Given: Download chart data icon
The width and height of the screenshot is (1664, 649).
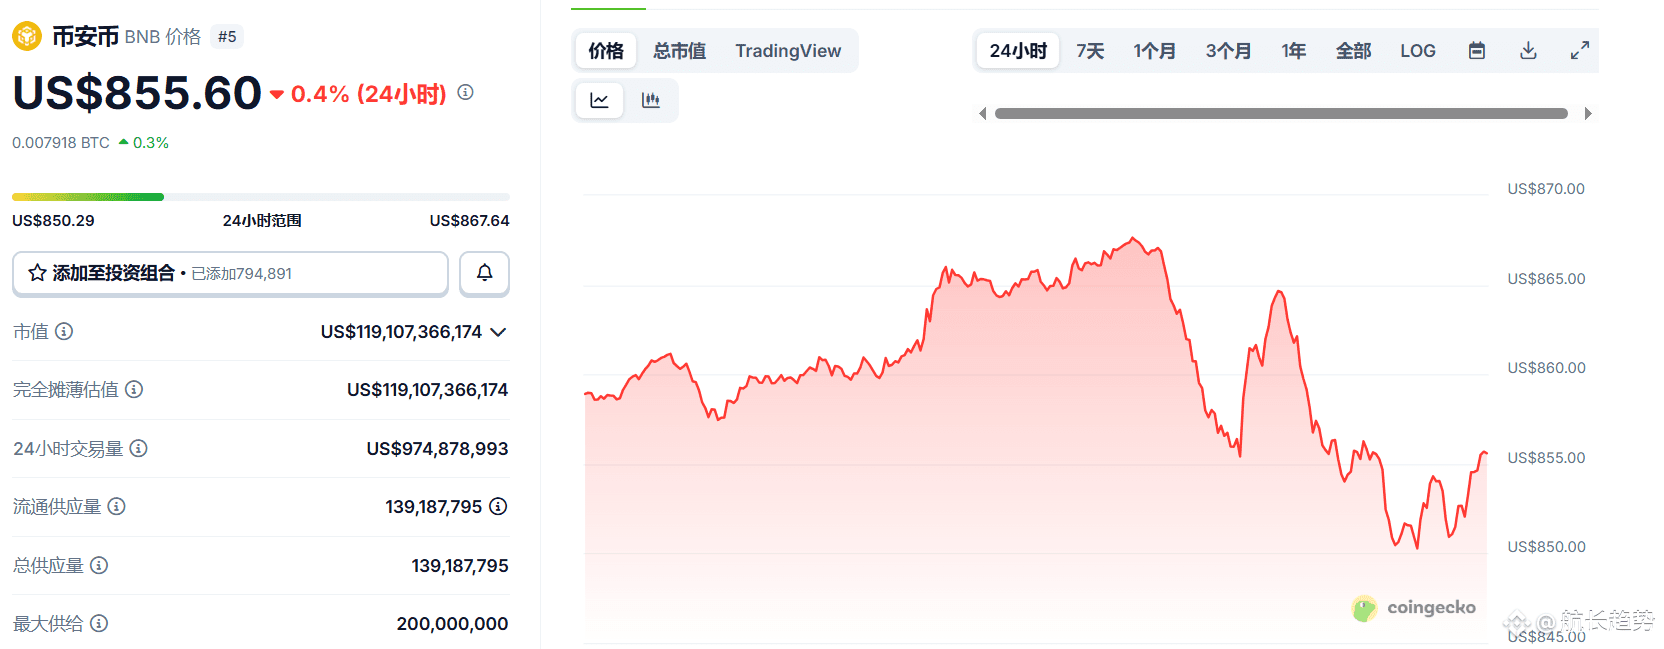Looking at the screenshot, I should [1528, 51].
